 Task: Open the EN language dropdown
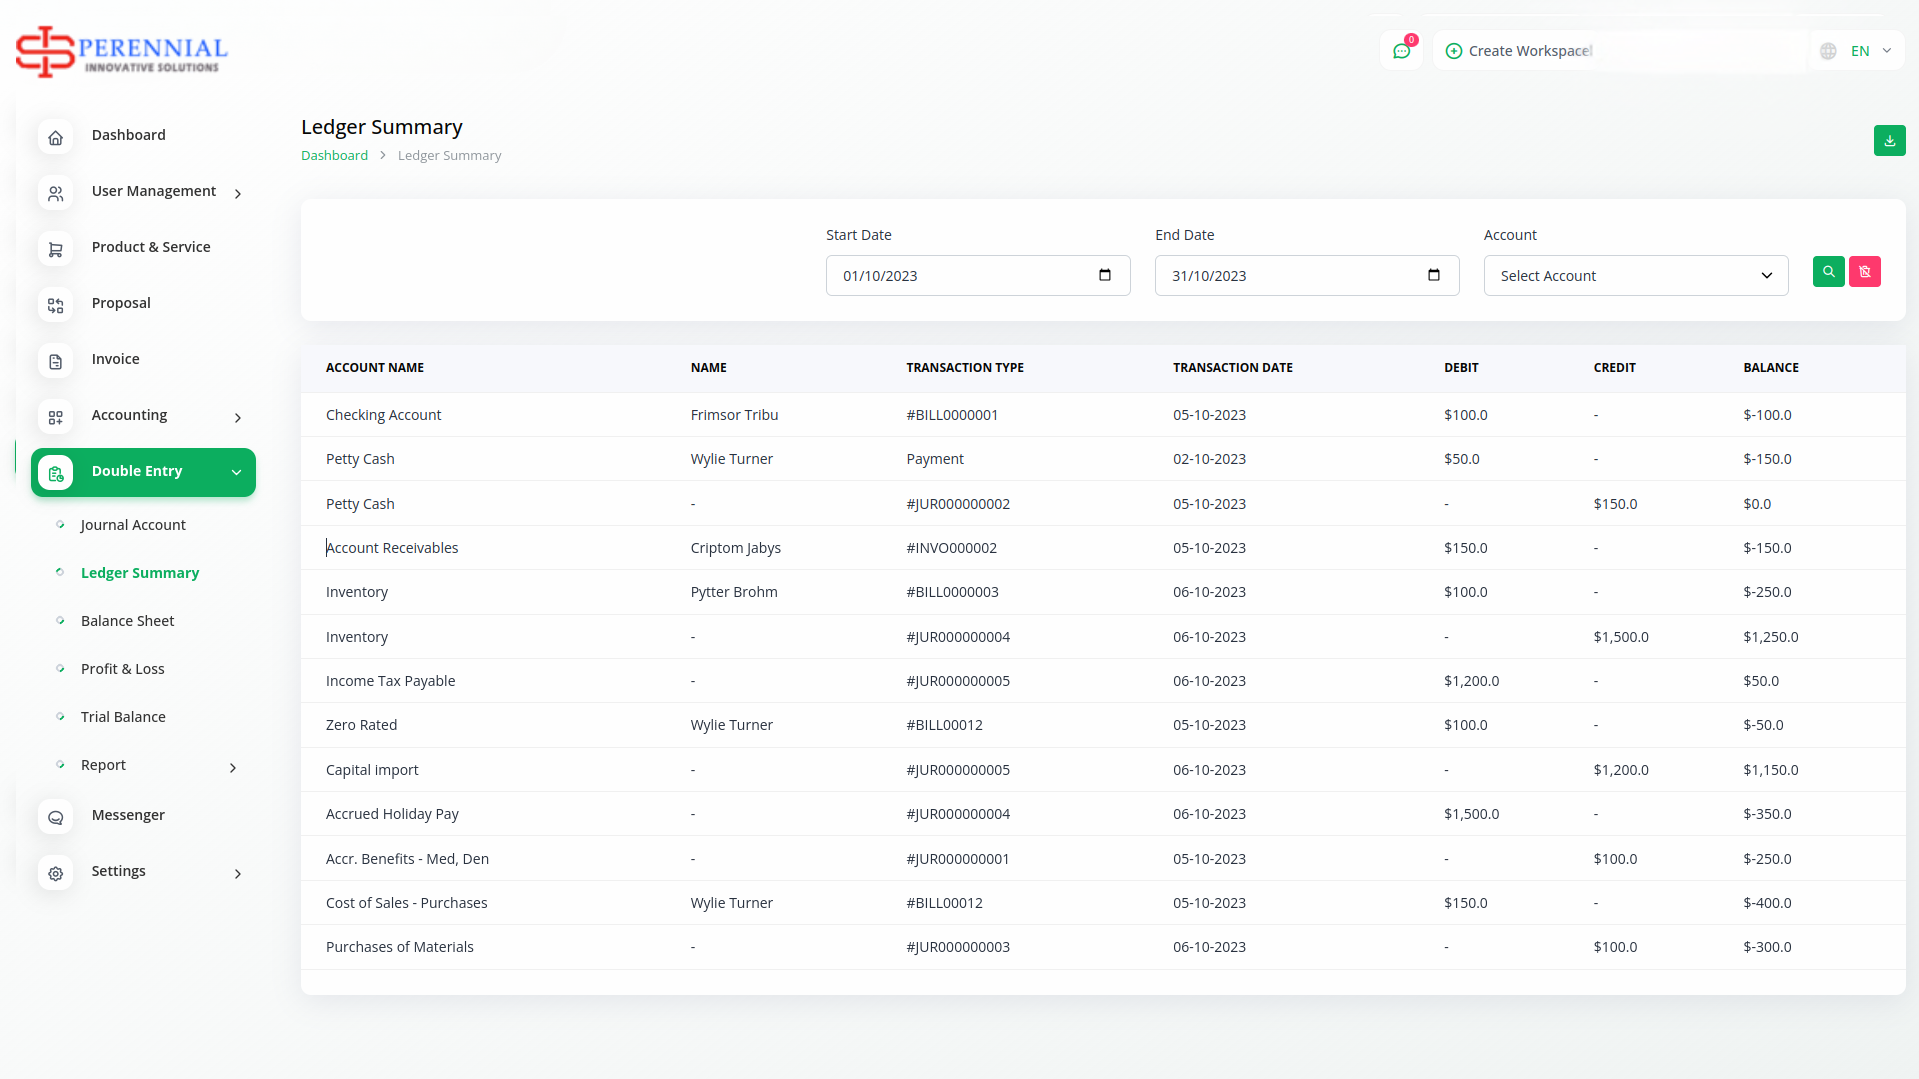tap(1859, 51)
